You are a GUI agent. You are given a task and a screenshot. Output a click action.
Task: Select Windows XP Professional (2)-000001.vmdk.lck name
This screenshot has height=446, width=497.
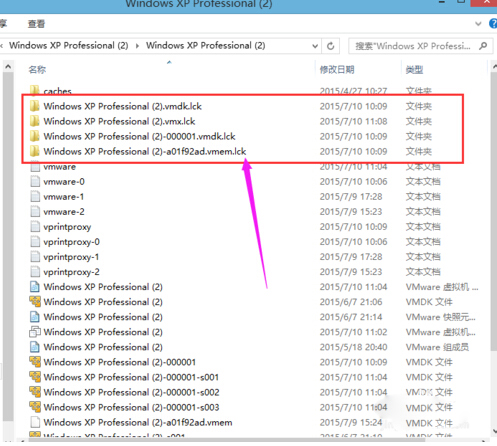point(139,136)
